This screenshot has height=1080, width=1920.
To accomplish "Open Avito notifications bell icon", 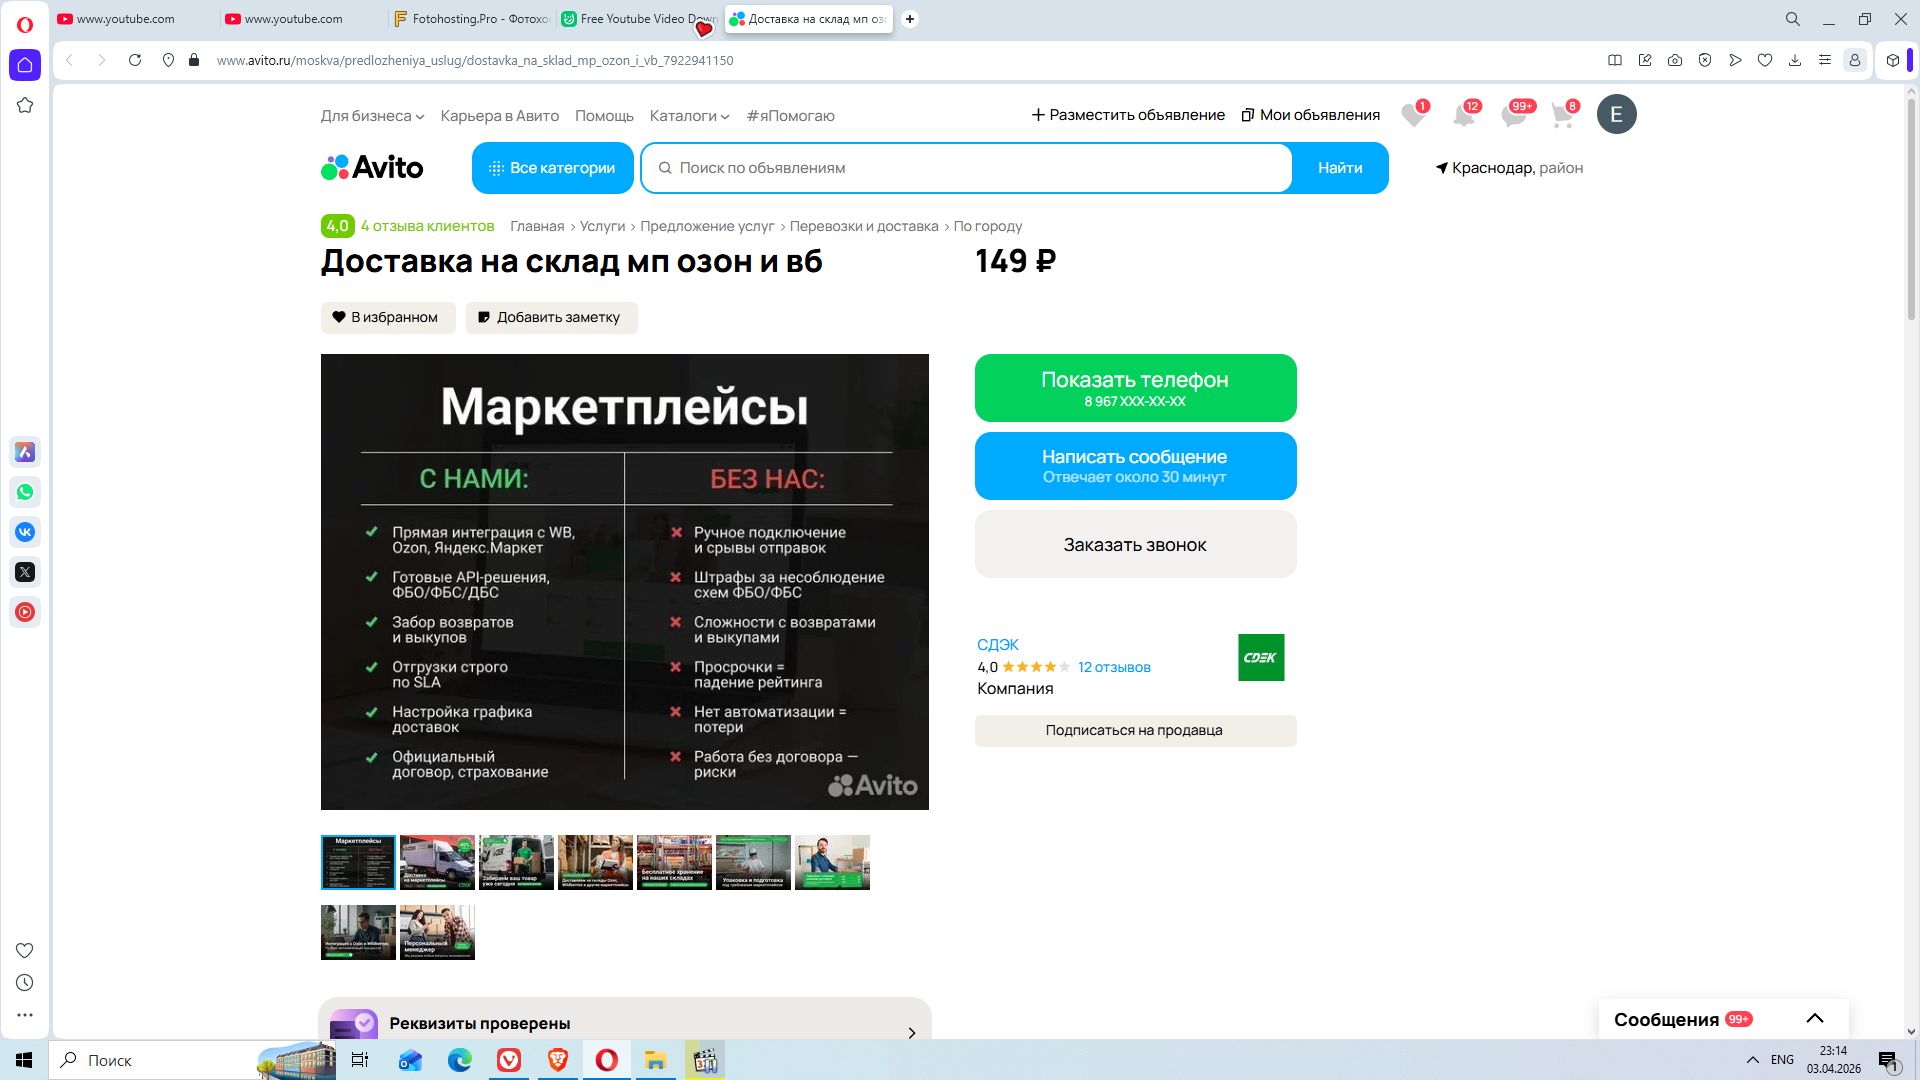I will point(1463,116).
